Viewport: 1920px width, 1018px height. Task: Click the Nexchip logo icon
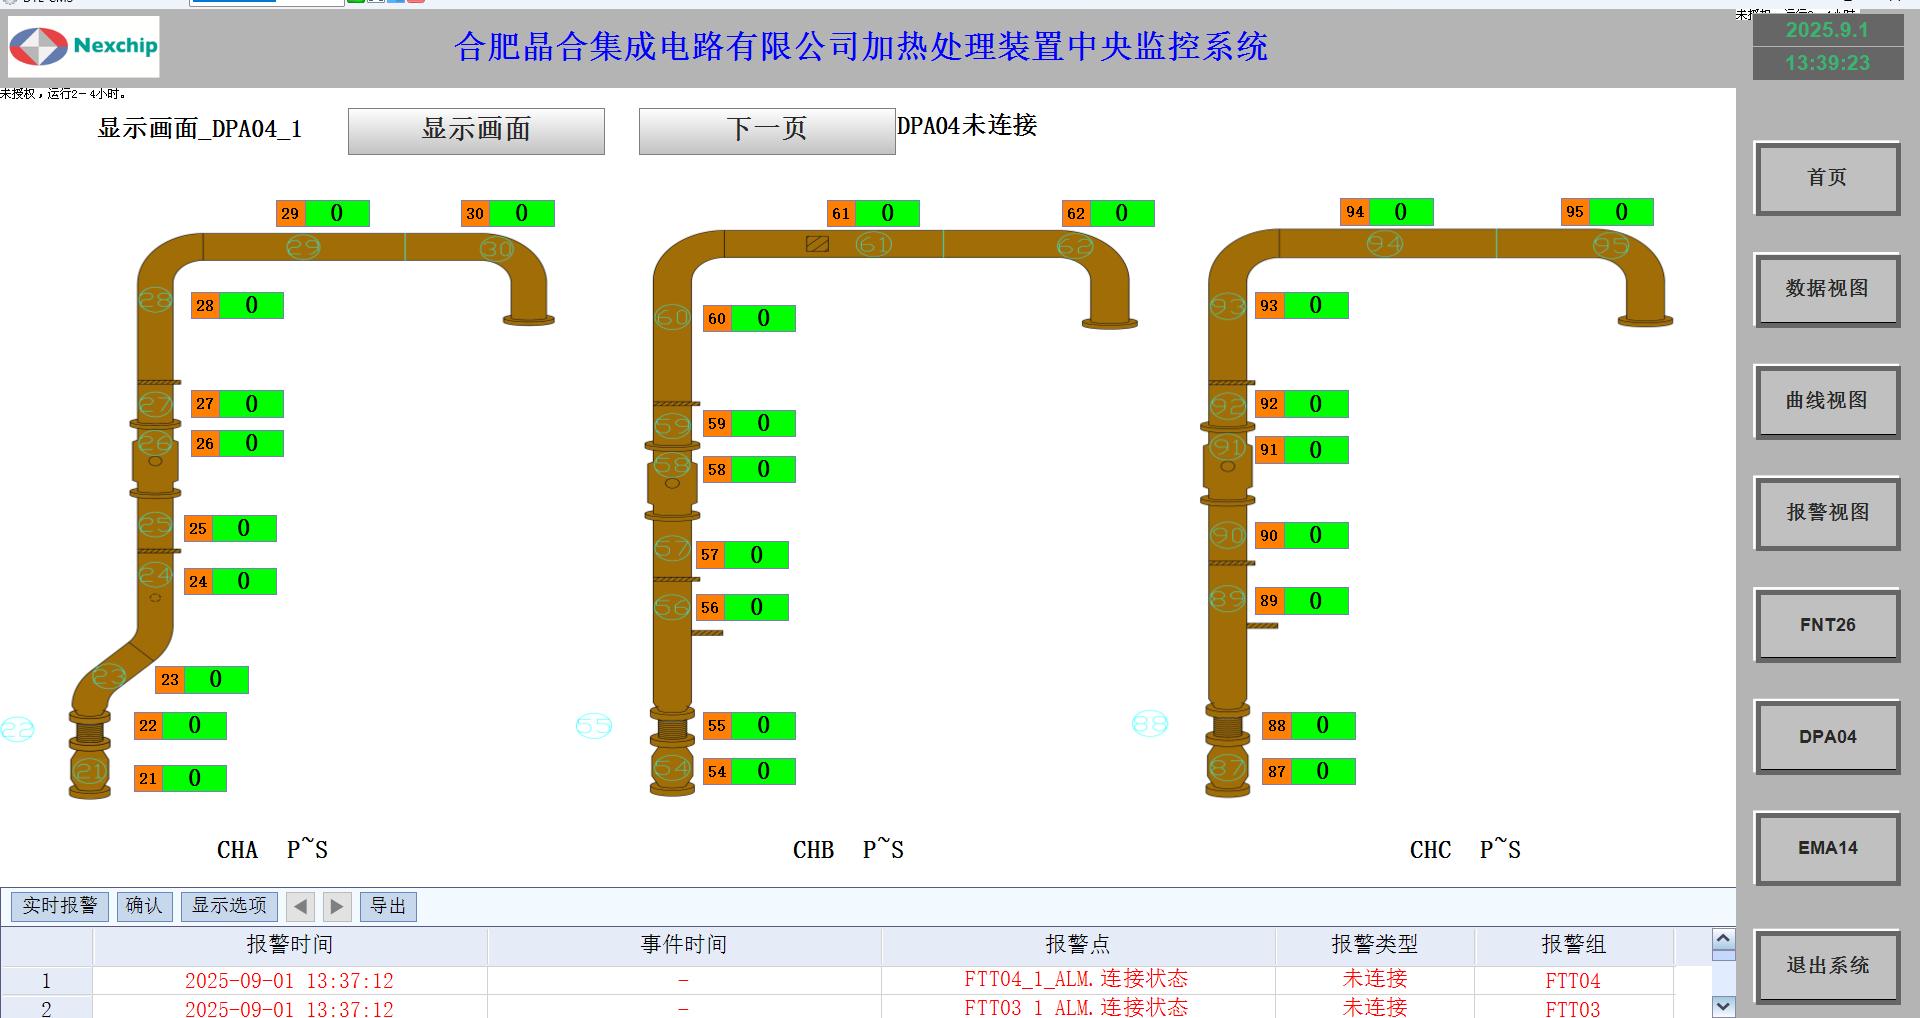click(39, 46)
